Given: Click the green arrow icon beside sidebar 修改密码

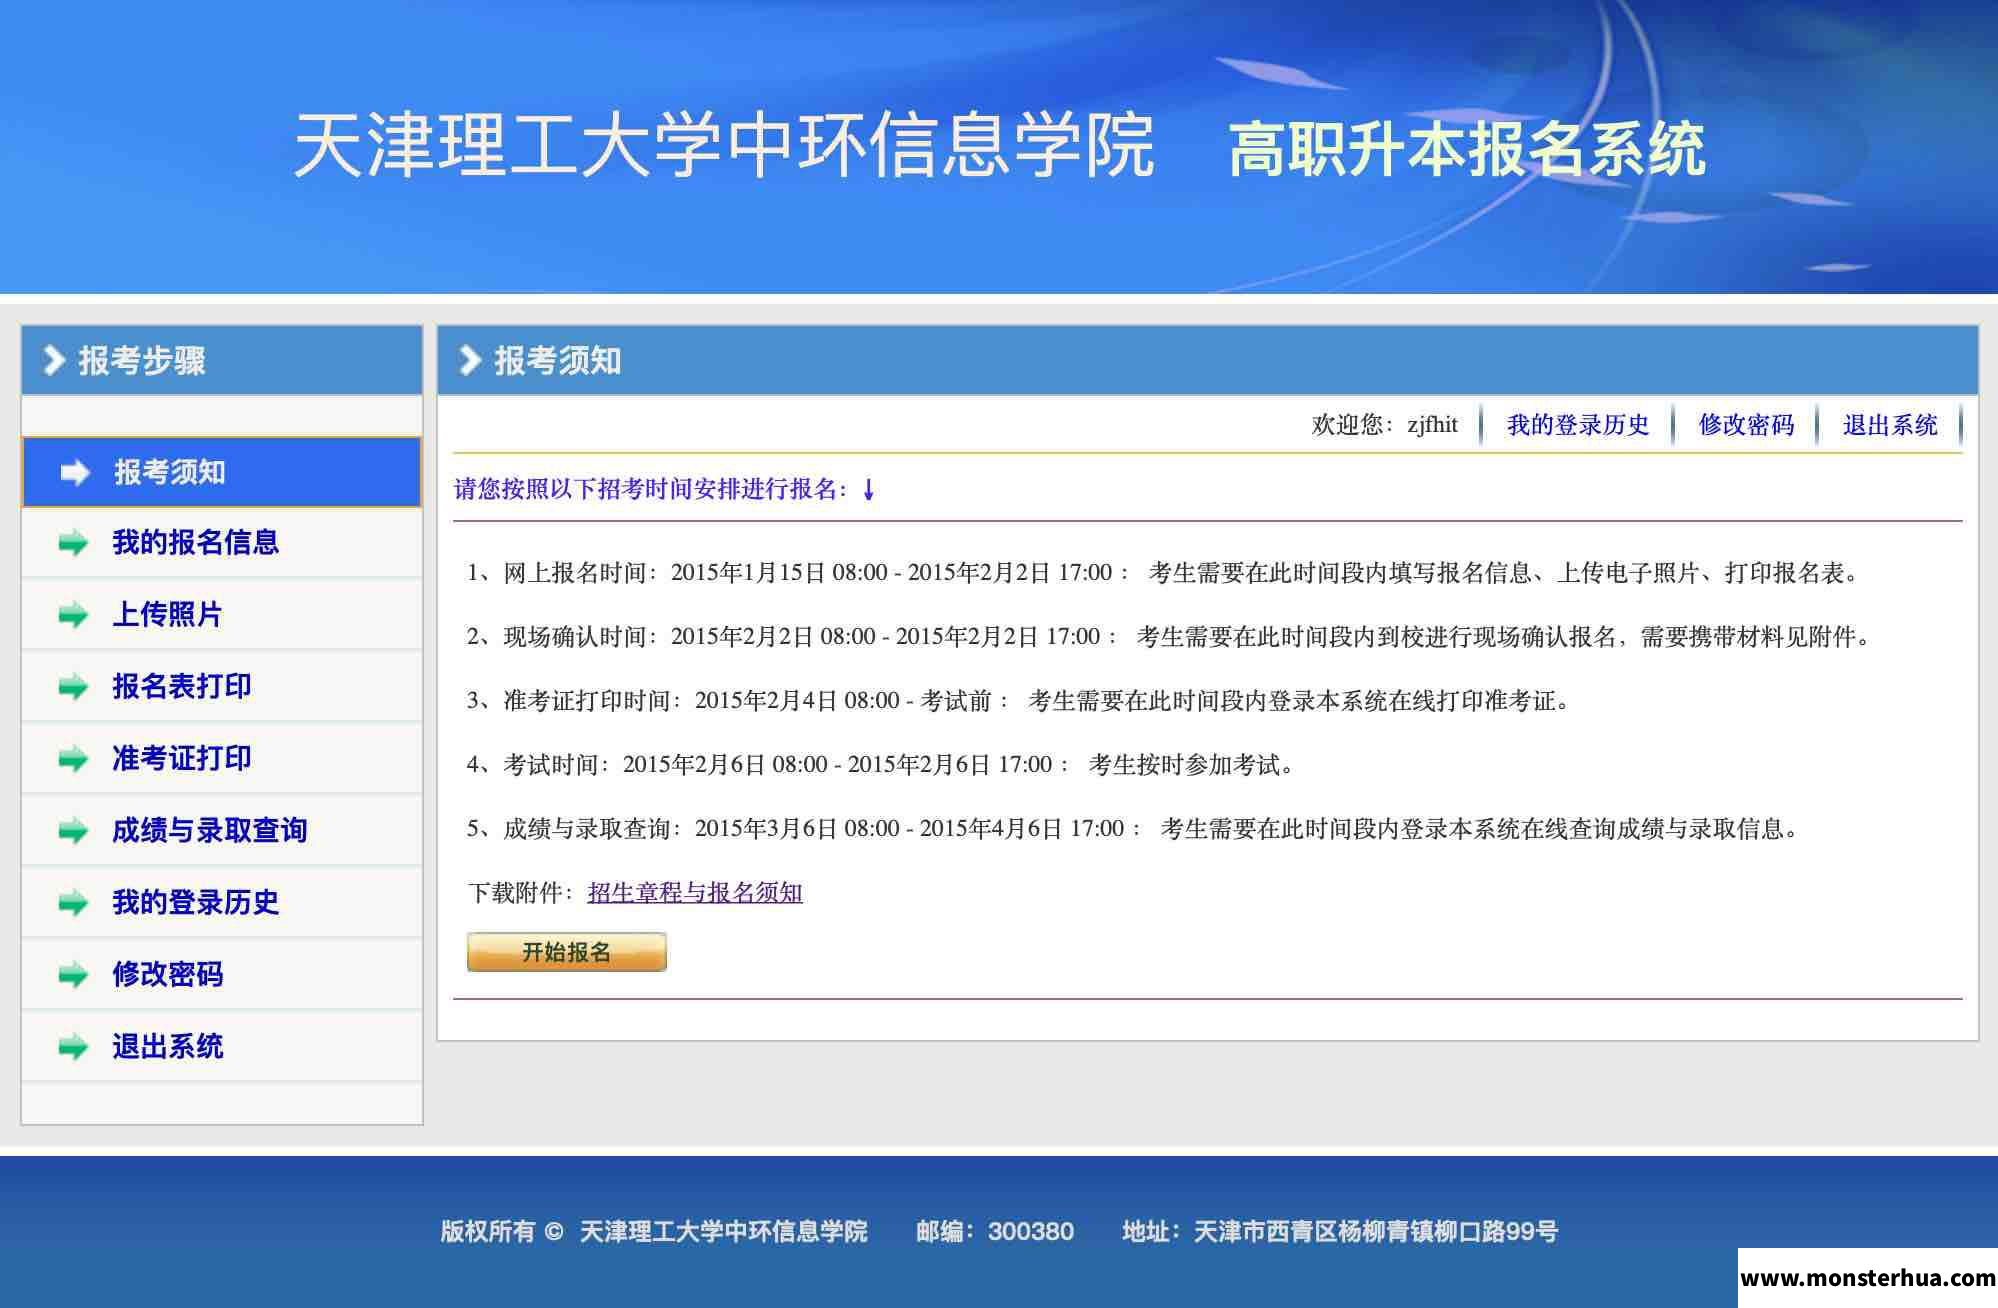Looking at the screenshot, I should point(73,975).
